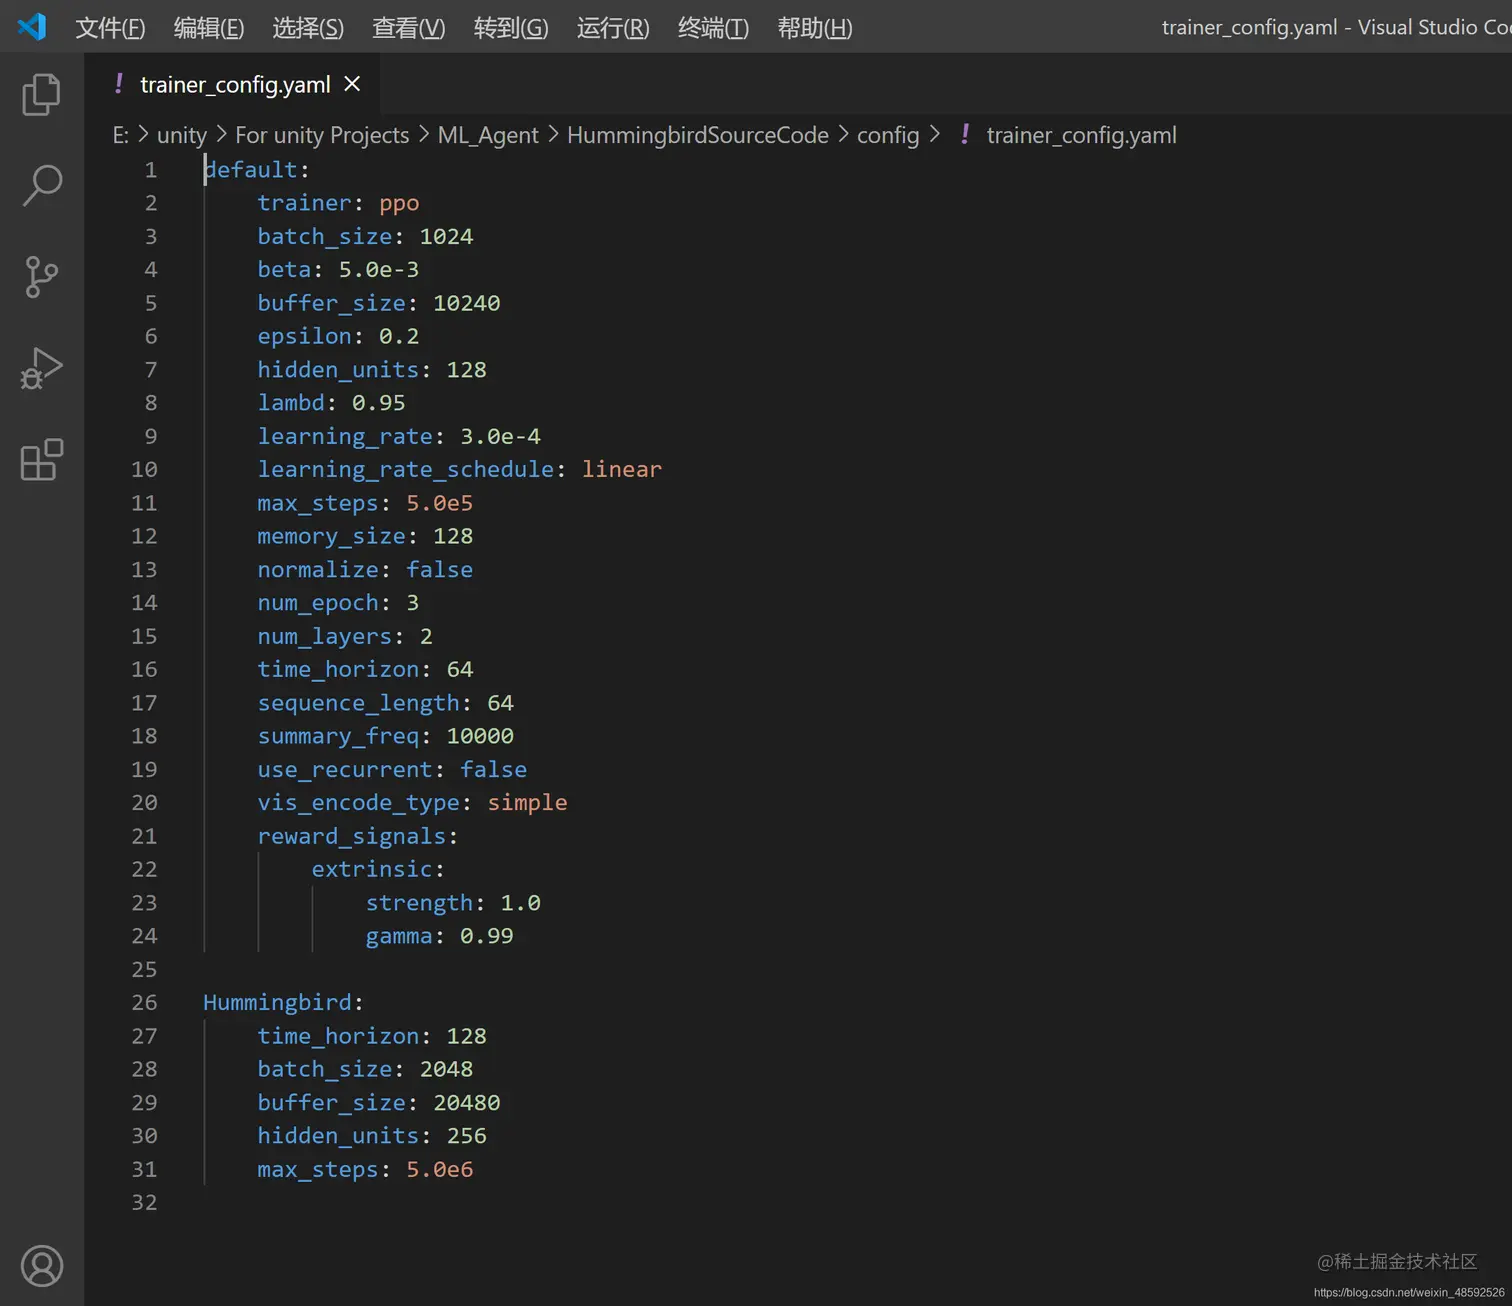Open the 终端(T) menu

[x=713, y=27]
